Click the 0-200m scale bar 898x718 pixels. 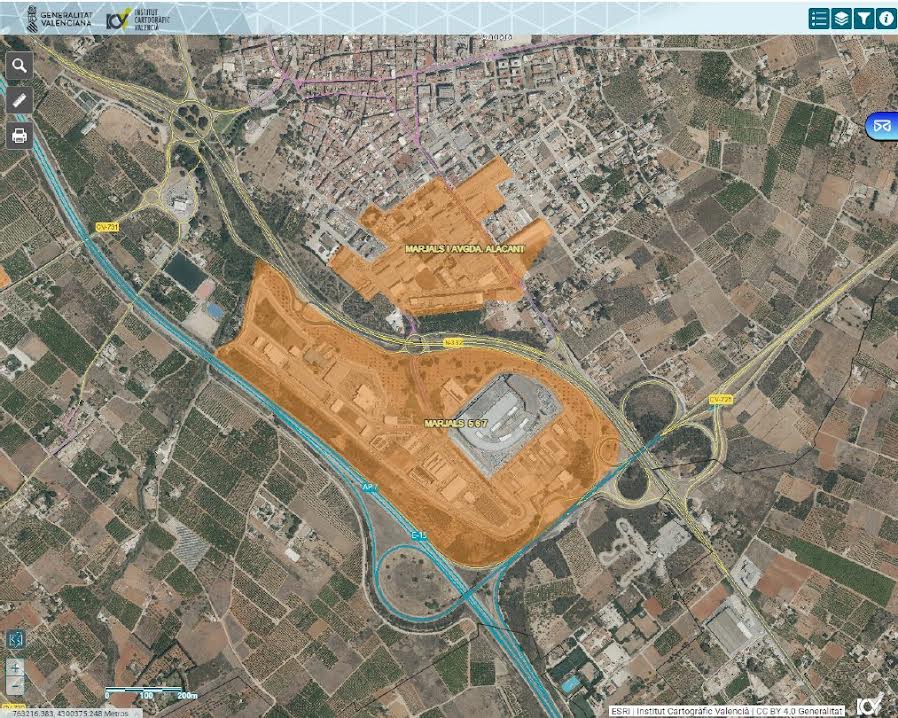point(152,694)
